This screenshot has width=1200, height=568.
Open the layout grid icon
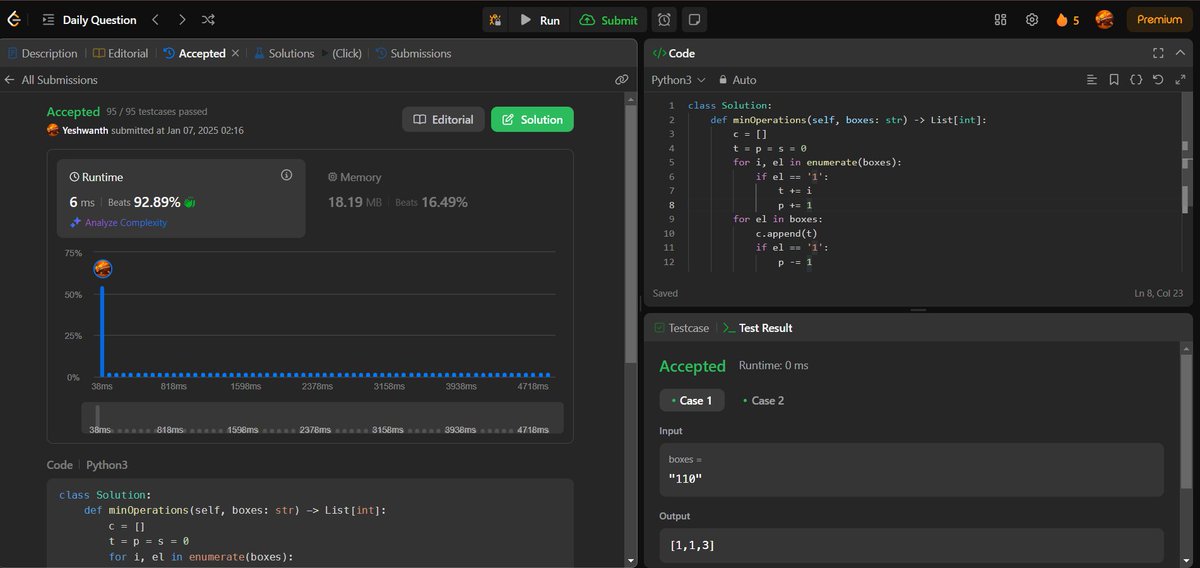1000,19
